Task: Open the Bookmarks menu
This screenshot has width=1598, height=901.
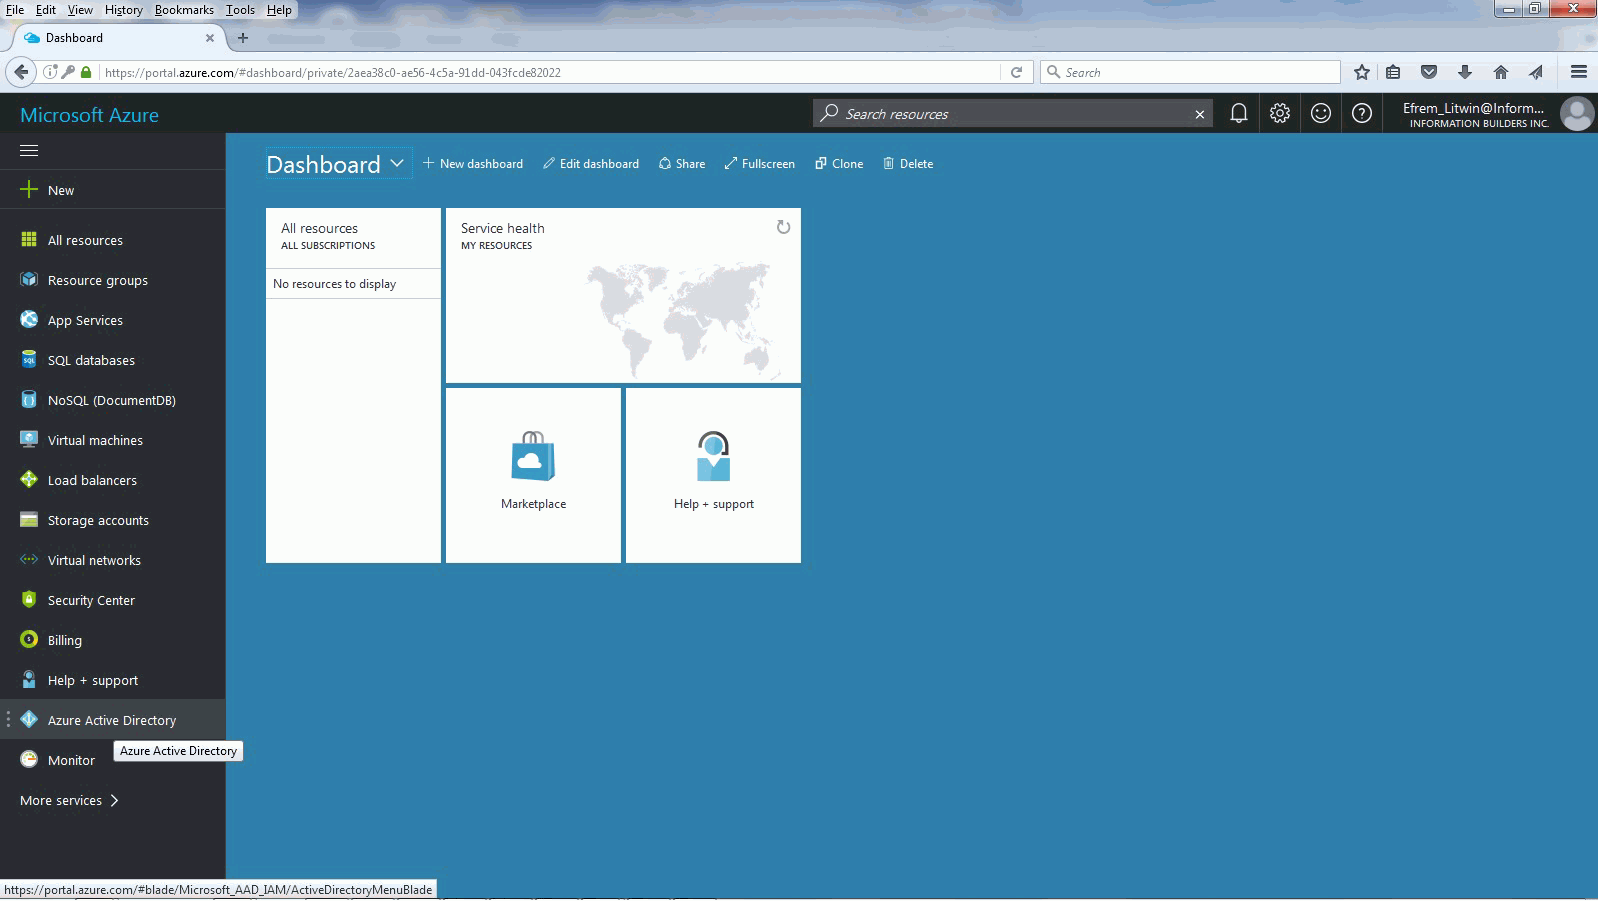Action: [184, 10]
